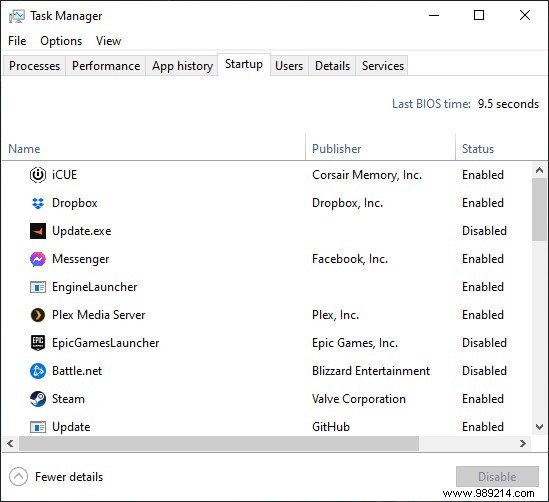Select the EpicGamesLauncher entry name
The height and width of the screenshot is (502, 549).
[106, 343]
